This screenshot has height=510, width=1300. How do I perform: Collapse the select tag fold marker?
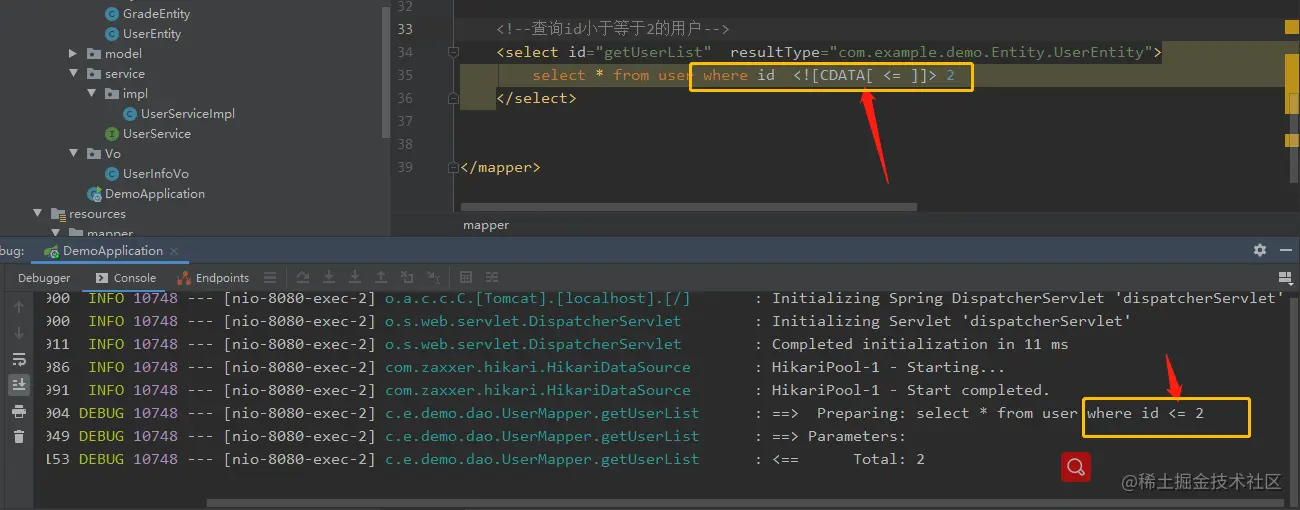pos(453,52)
